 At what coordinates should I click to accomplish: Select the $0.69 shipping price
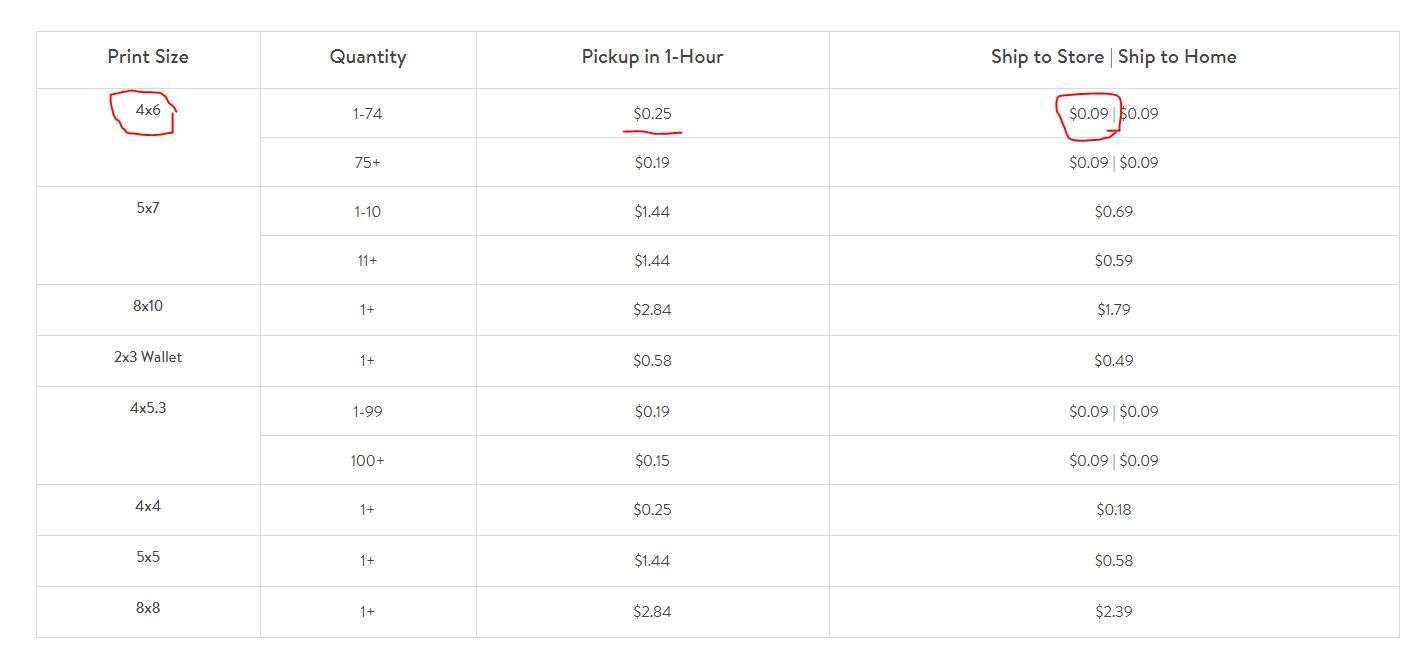(1114, 212)
